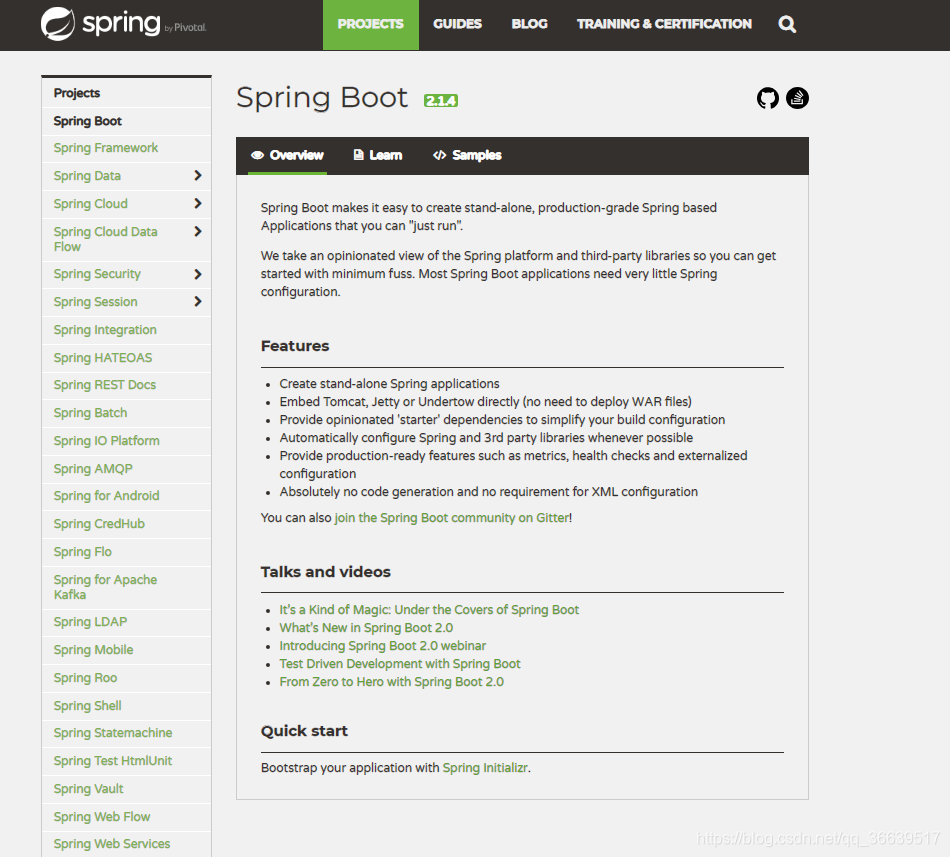The width and height of the screenshot is (950, 857).
Task: Open Spring REST Docs in the sidebar
Action: pos(104,385)
